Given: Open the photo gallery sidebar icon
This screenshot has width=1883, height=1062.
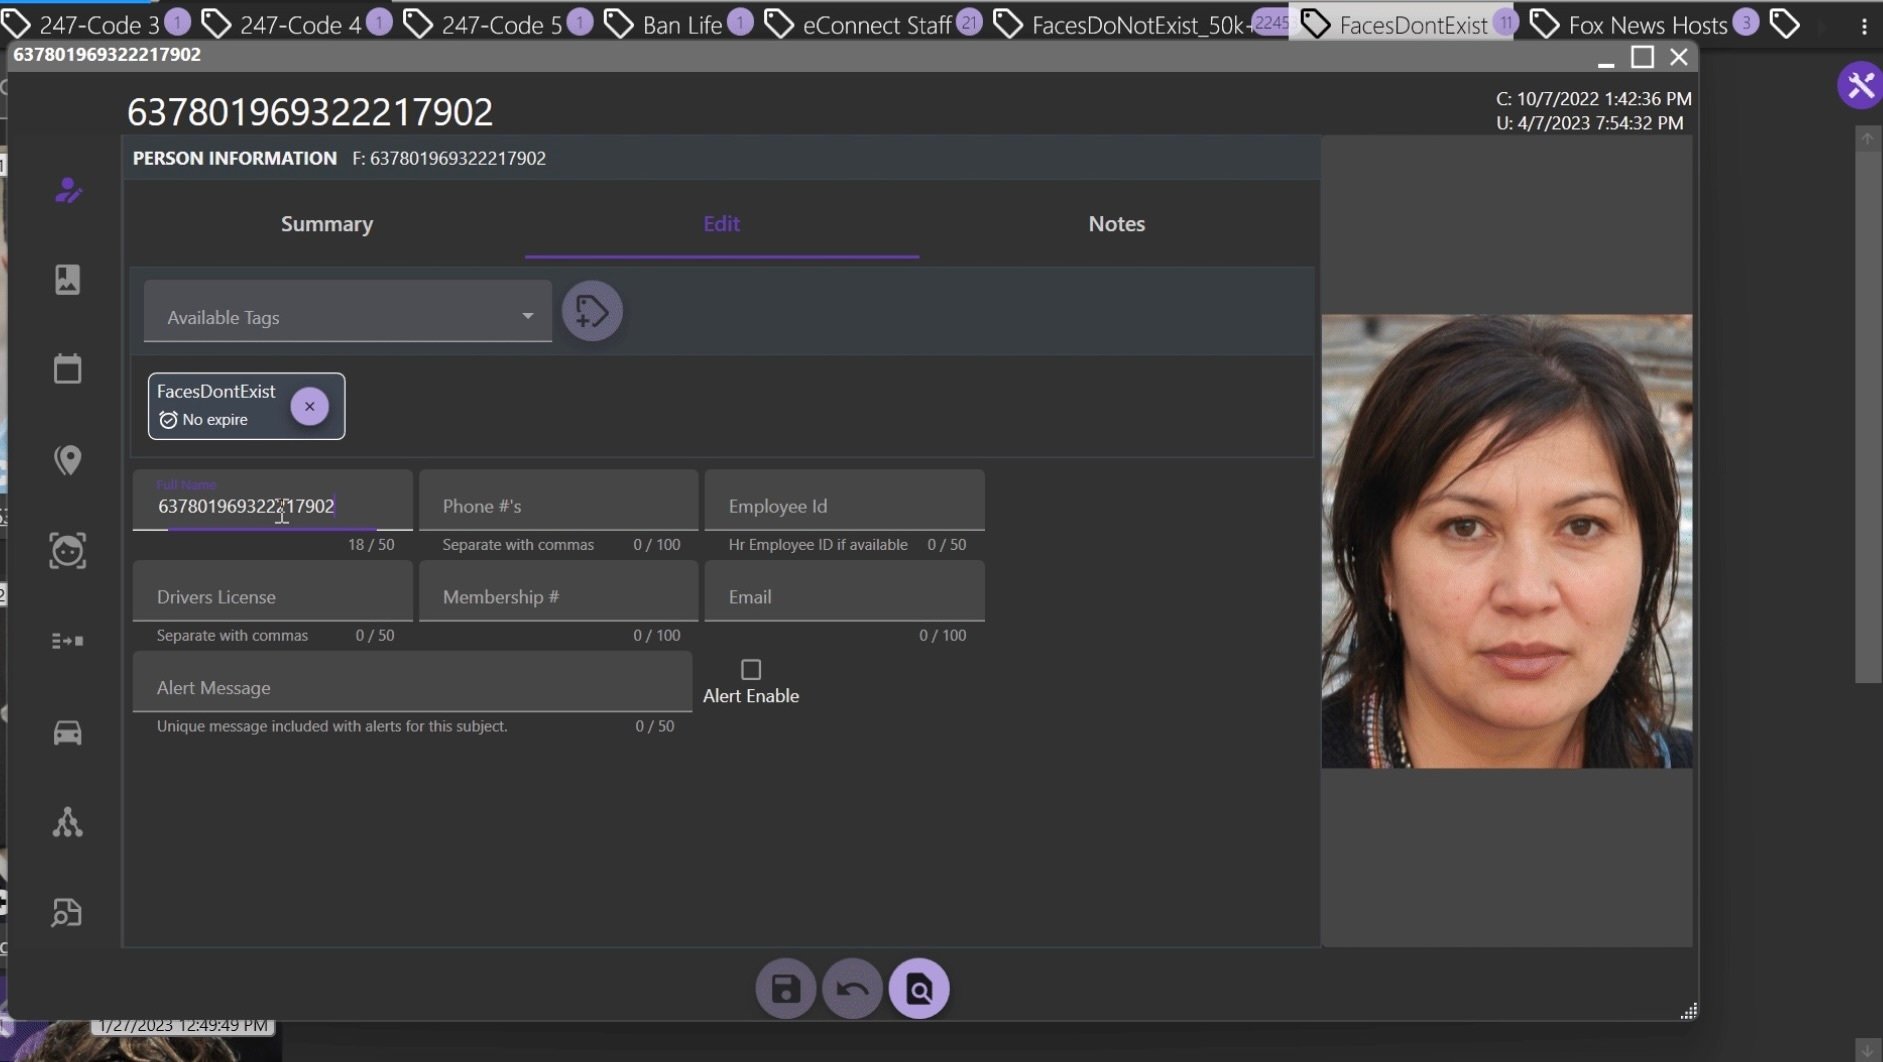Looking at the screenshot, I should tap(67, 280).
